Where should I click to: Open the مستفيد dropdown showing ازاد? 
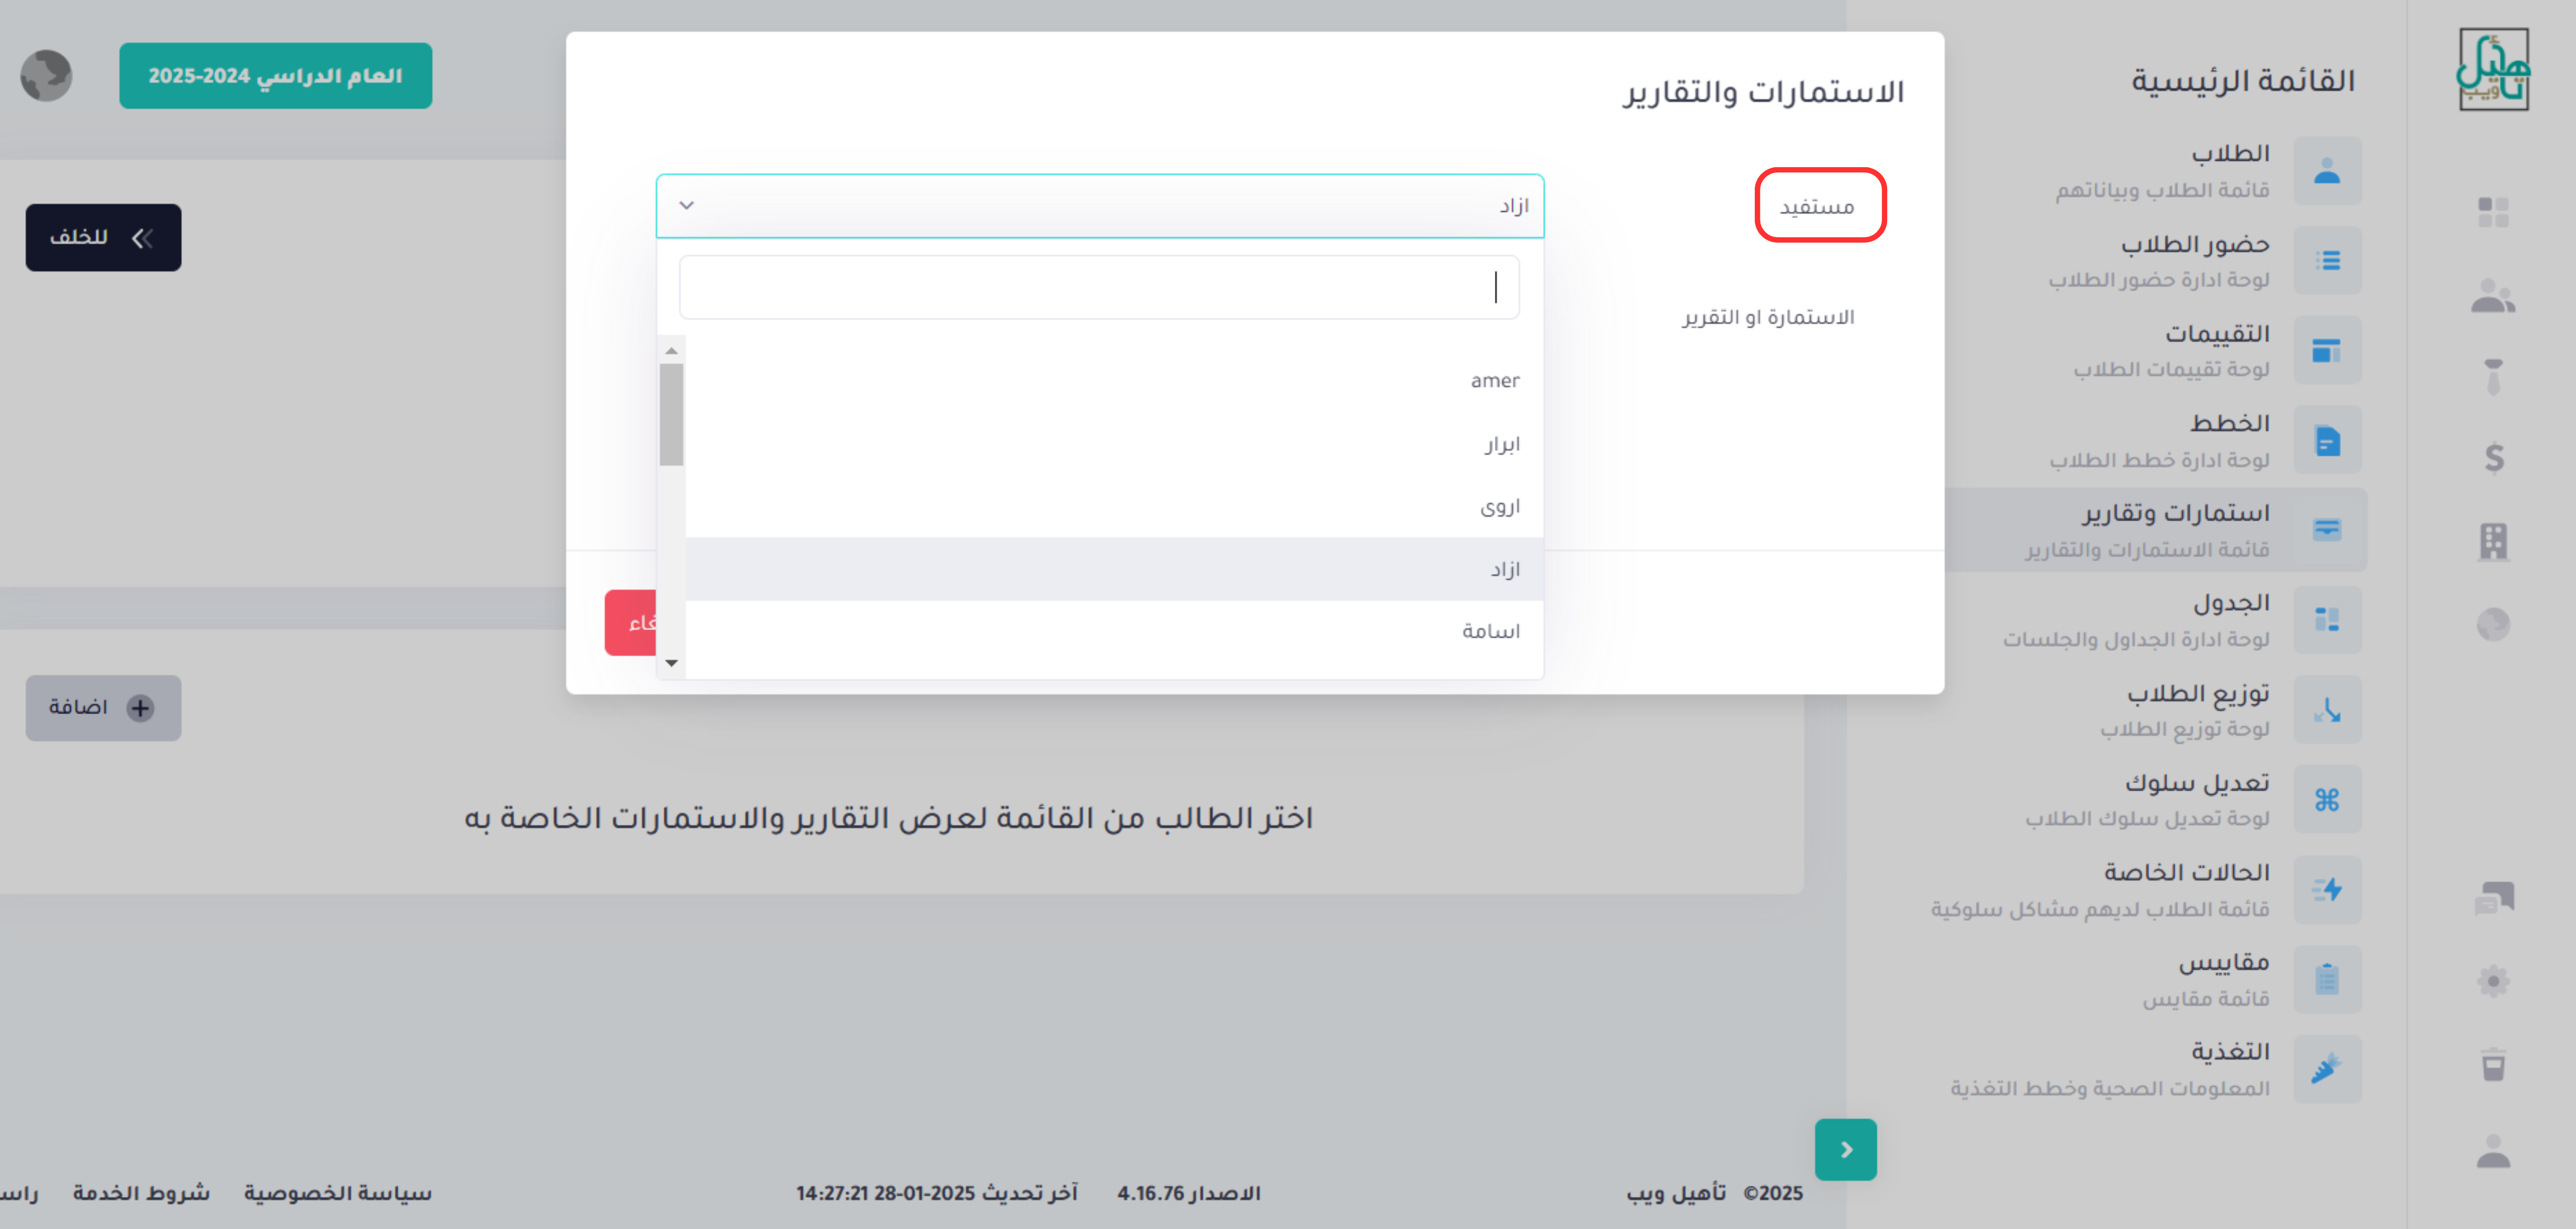click(x=1100, y=206)
